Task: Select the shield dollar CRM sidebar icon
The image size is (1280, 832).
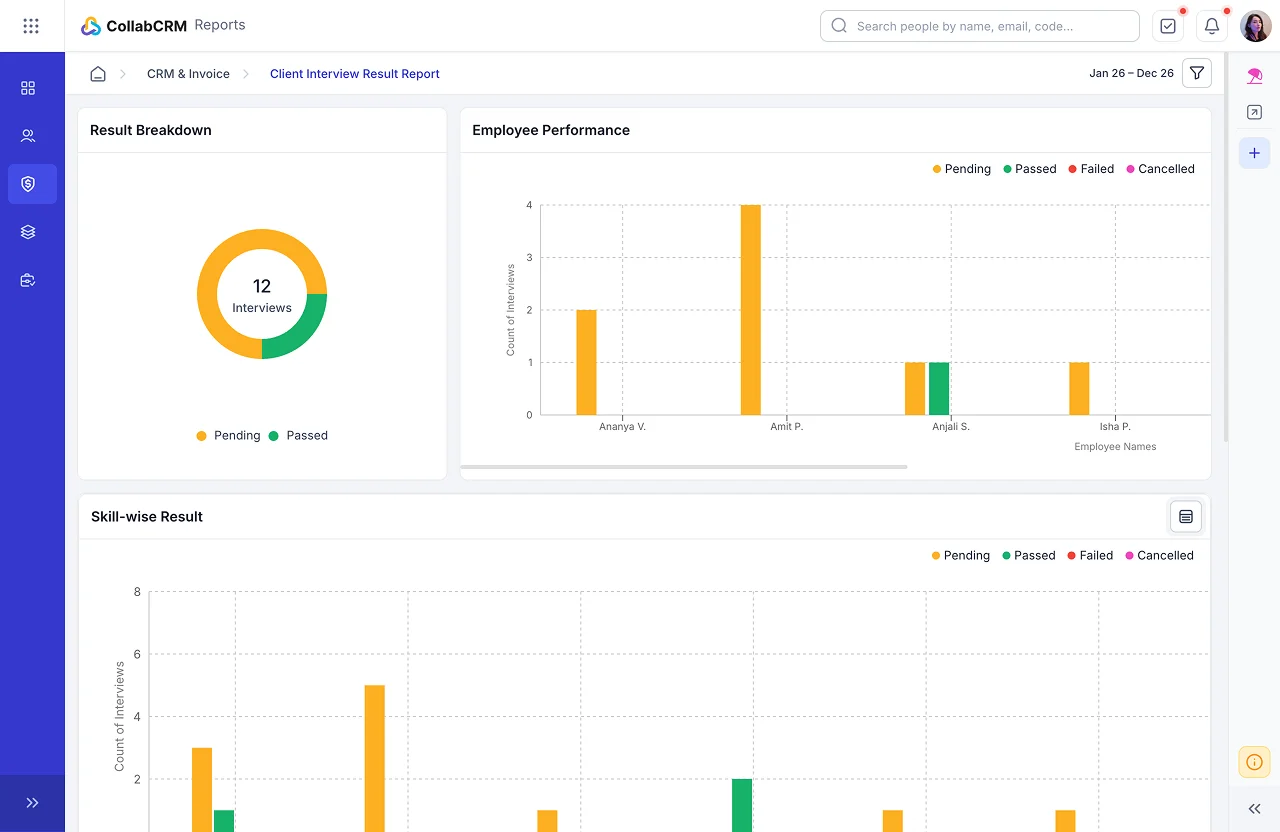Action: pos(32,184)
